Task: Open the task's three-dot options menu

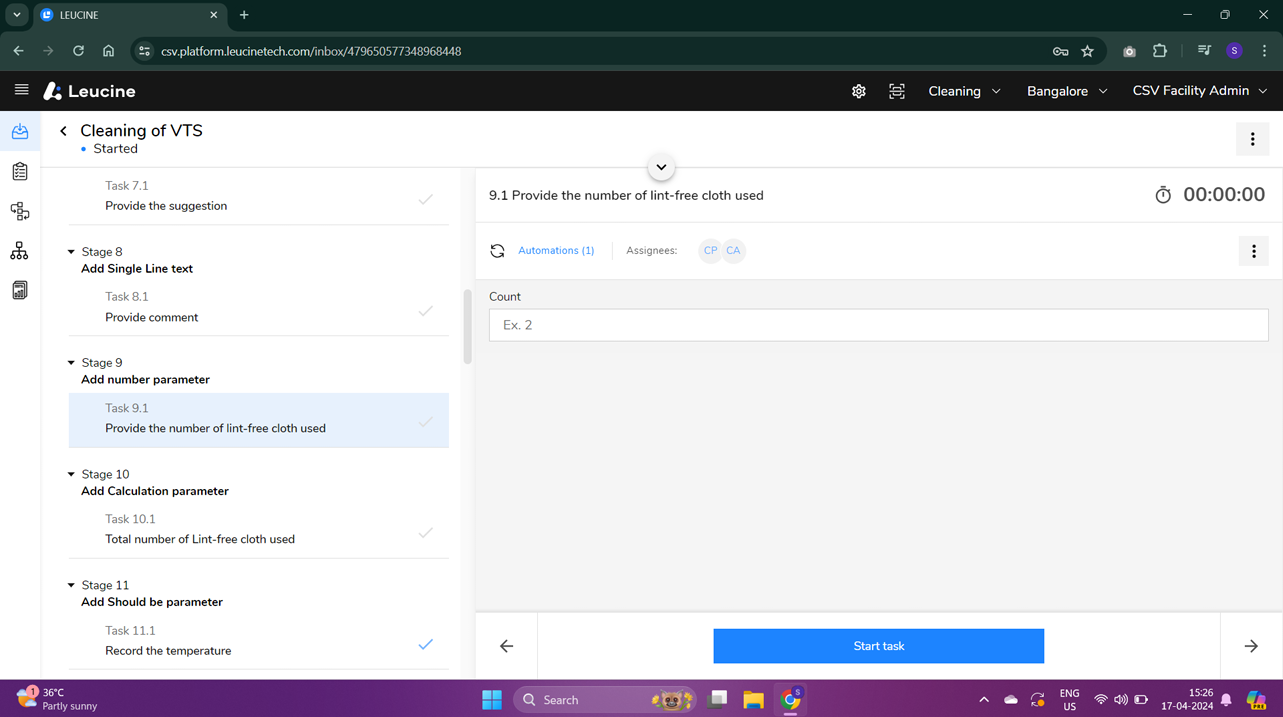Action: tap(1253, 251)
